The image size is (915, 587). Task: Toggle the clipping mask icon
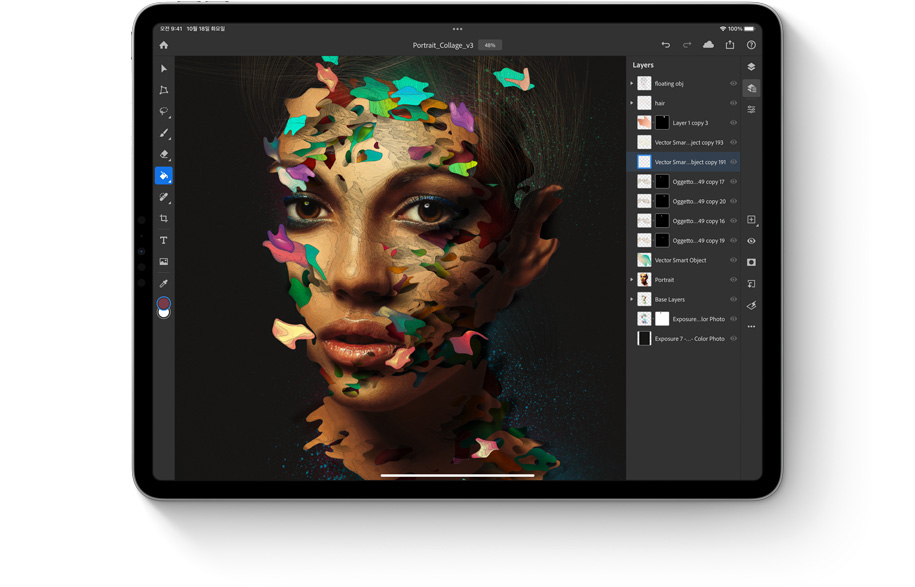pyautogui.click(x=752, y=284)
